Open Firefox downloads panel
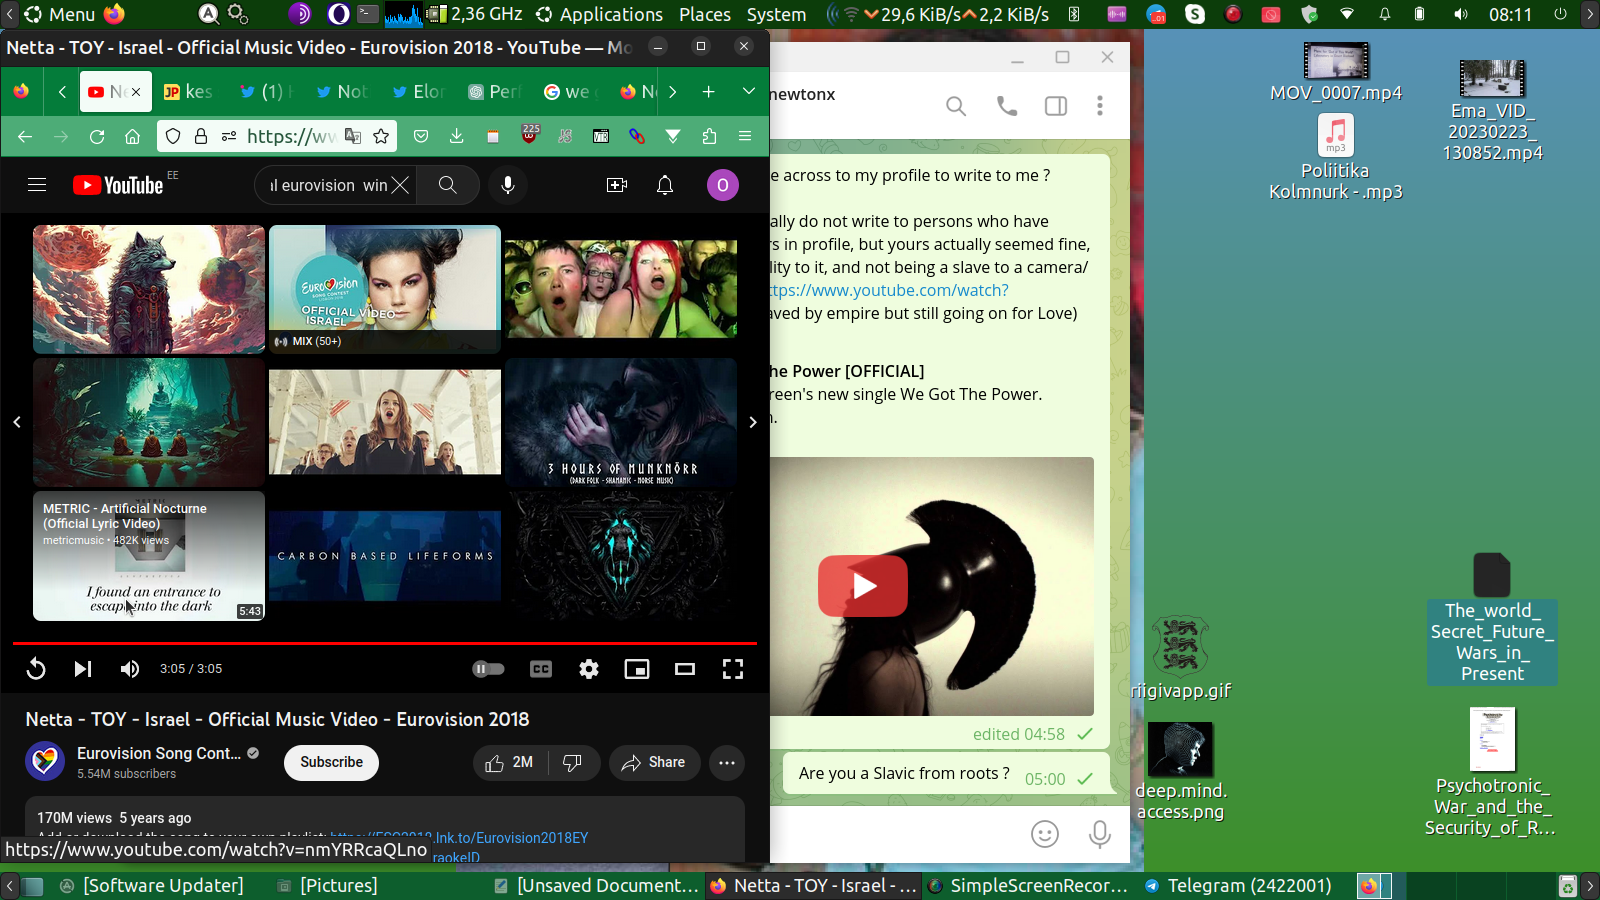The width and height of the screenshot is (1600, 900). tap(457, 136)
